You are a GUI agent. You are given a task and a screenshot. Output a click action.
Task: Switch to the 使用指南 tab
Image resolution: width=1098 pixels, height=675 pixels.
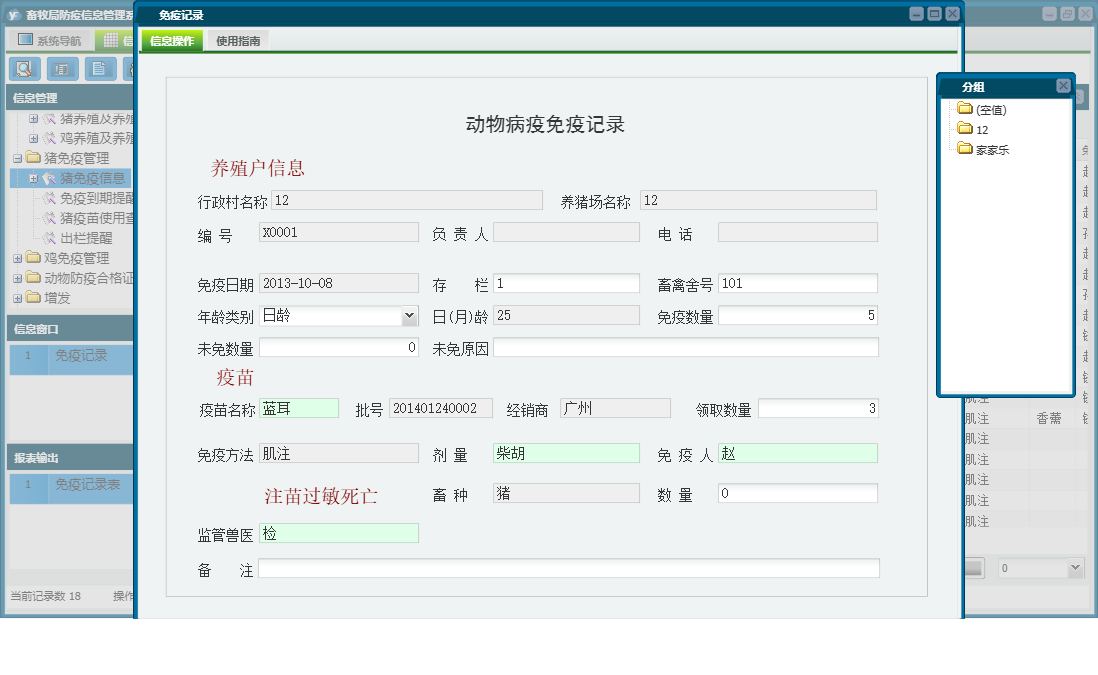(x=238, y=41)
